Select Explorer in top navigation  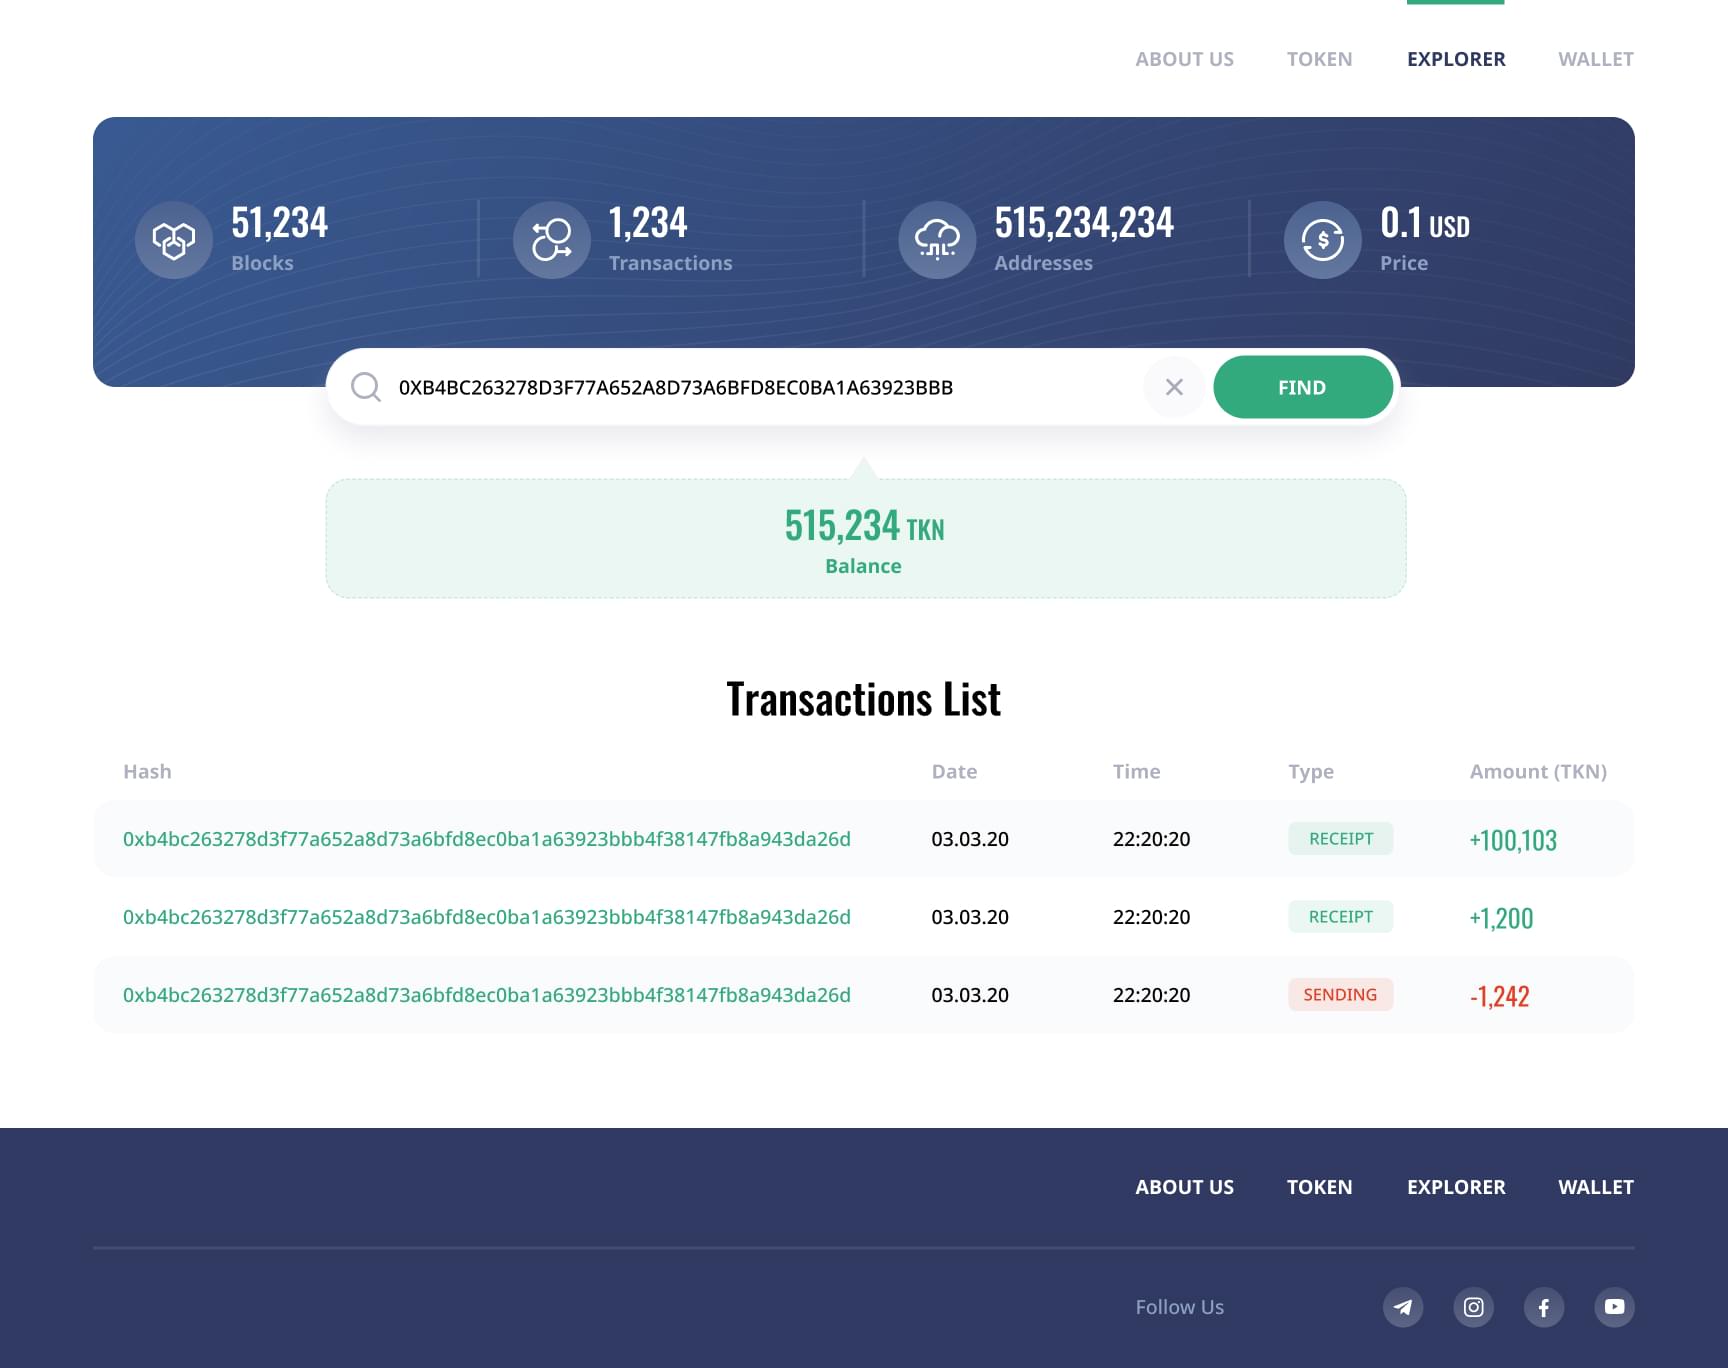[x=1456, y=59]
